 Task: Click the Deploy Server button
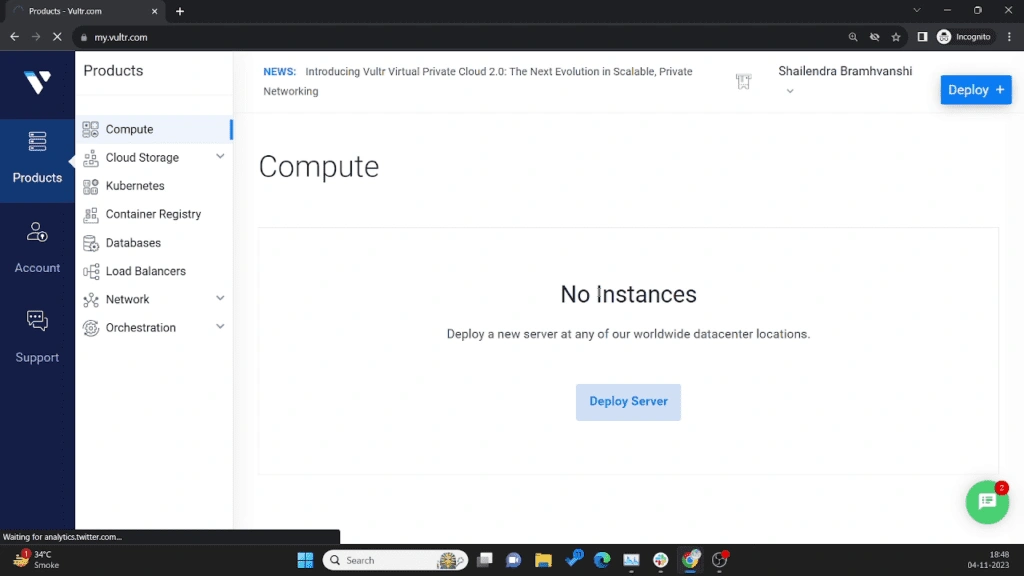click(628, 401)
